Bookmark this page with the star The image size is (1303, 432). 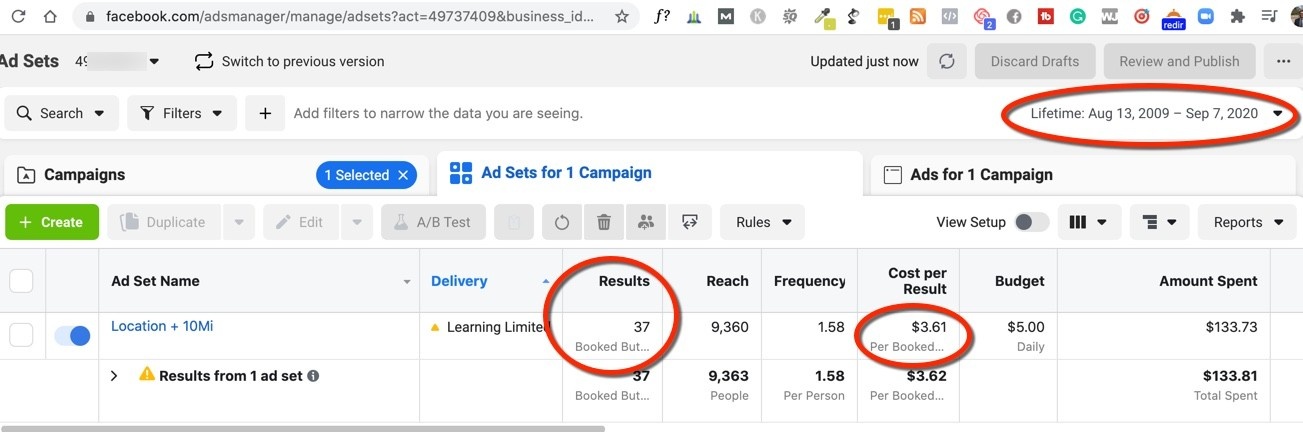click(622, 17)
